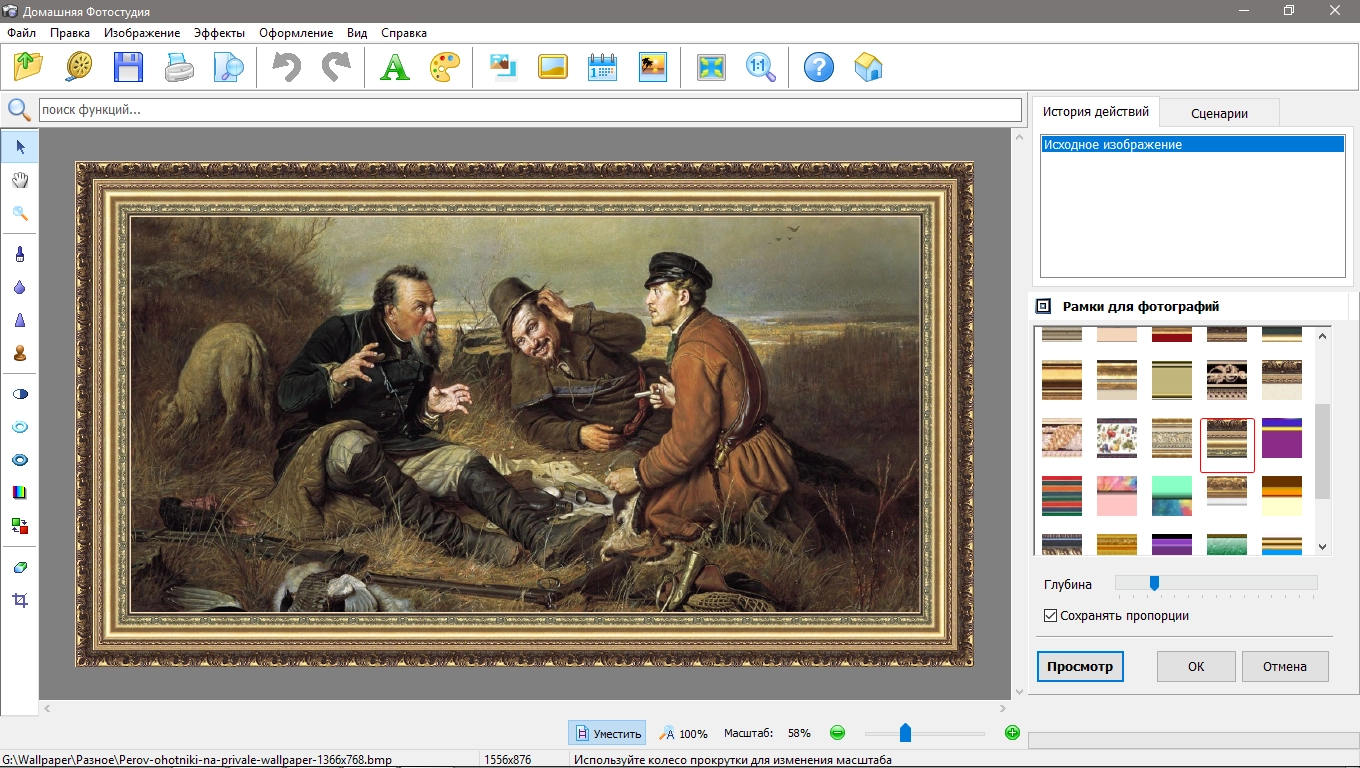The height and width of the screenshot is (768, 1360).
Task: Select the zoom magnifier tool in sidebar
Action: [20, 213]
